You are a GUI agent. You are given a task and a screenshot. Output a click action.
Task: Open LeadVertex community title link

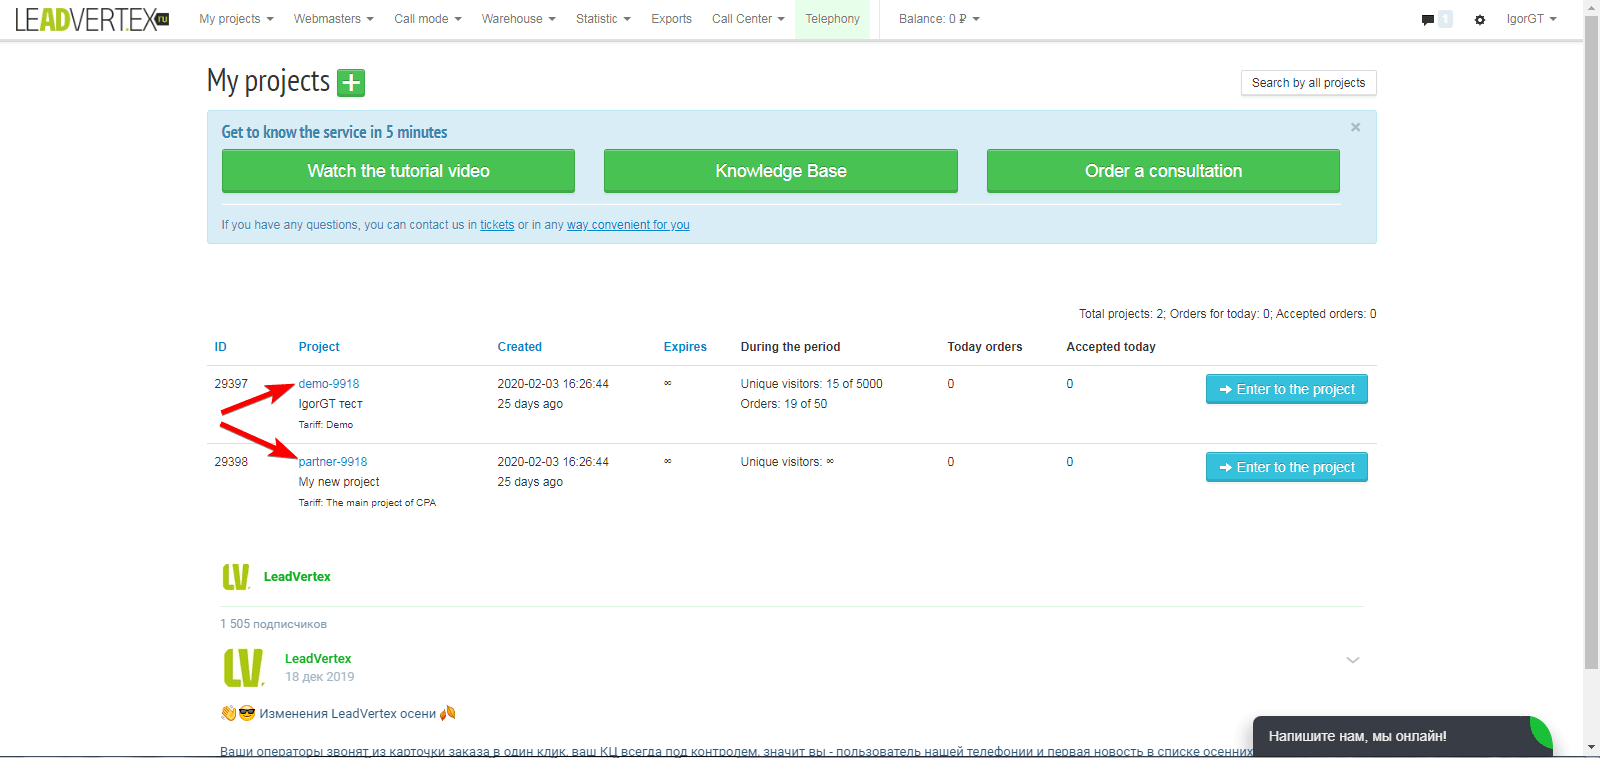pyautogui.click(x=297, y=577)
